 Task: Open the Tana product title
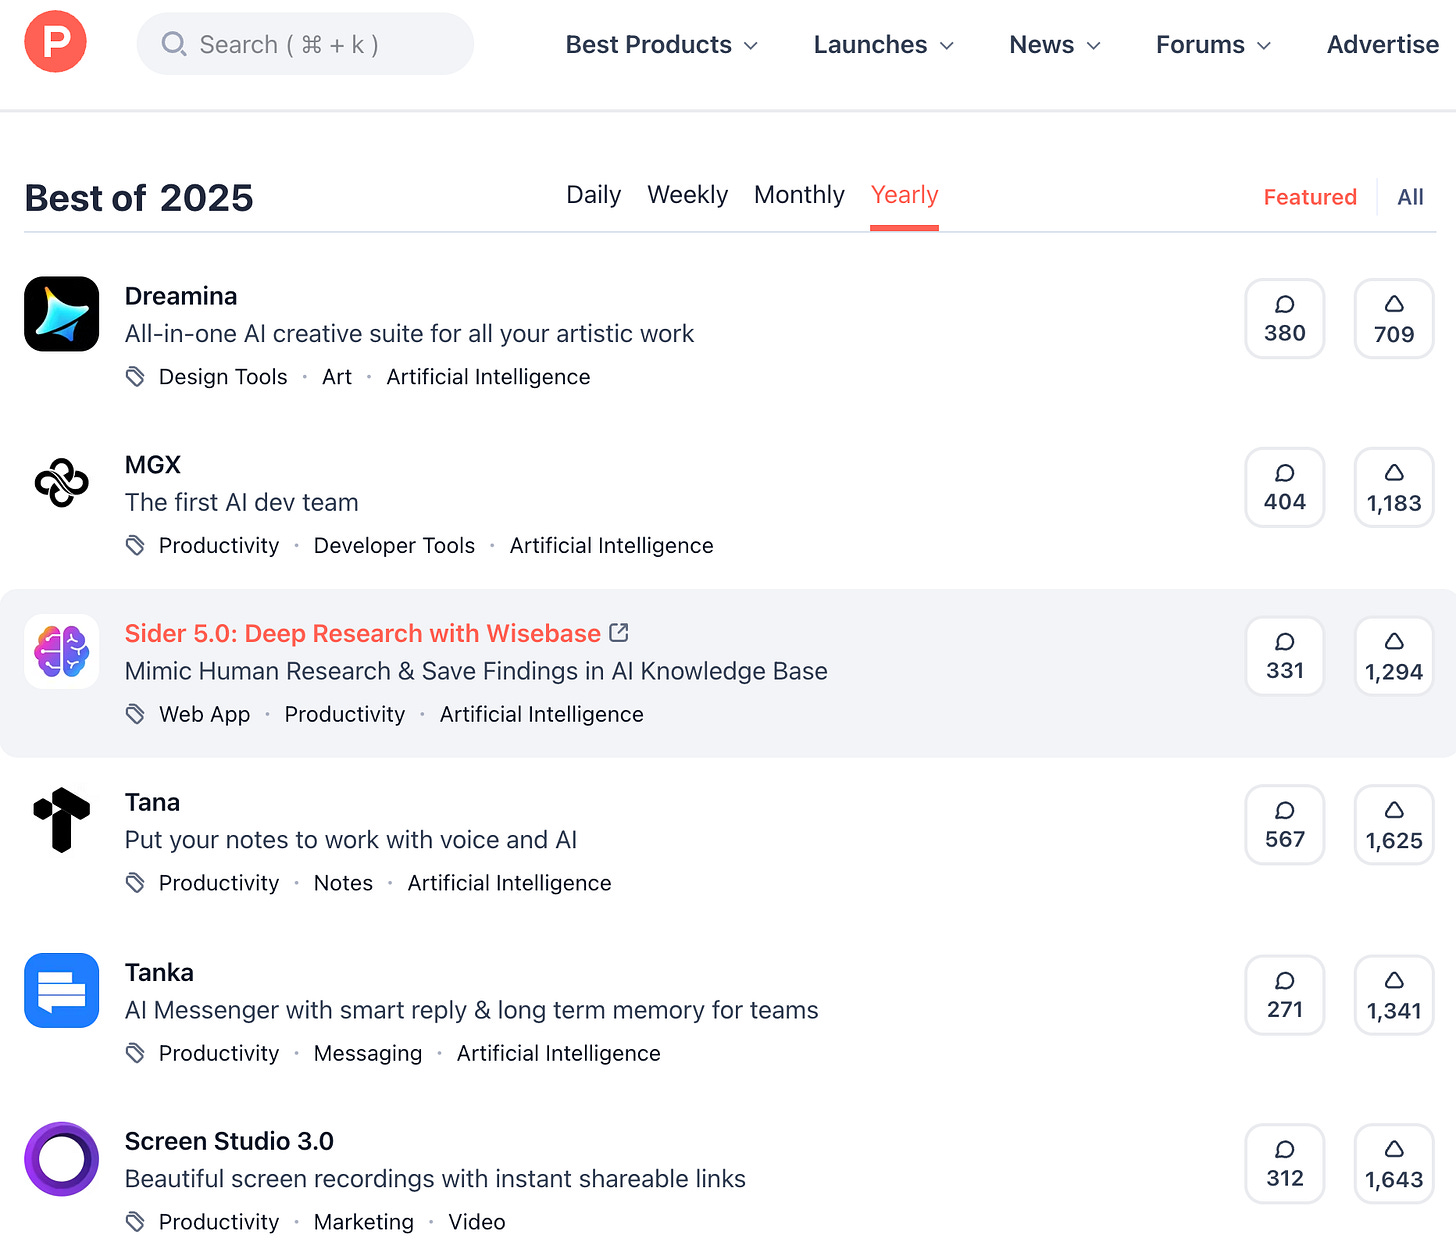pos(152,802)
